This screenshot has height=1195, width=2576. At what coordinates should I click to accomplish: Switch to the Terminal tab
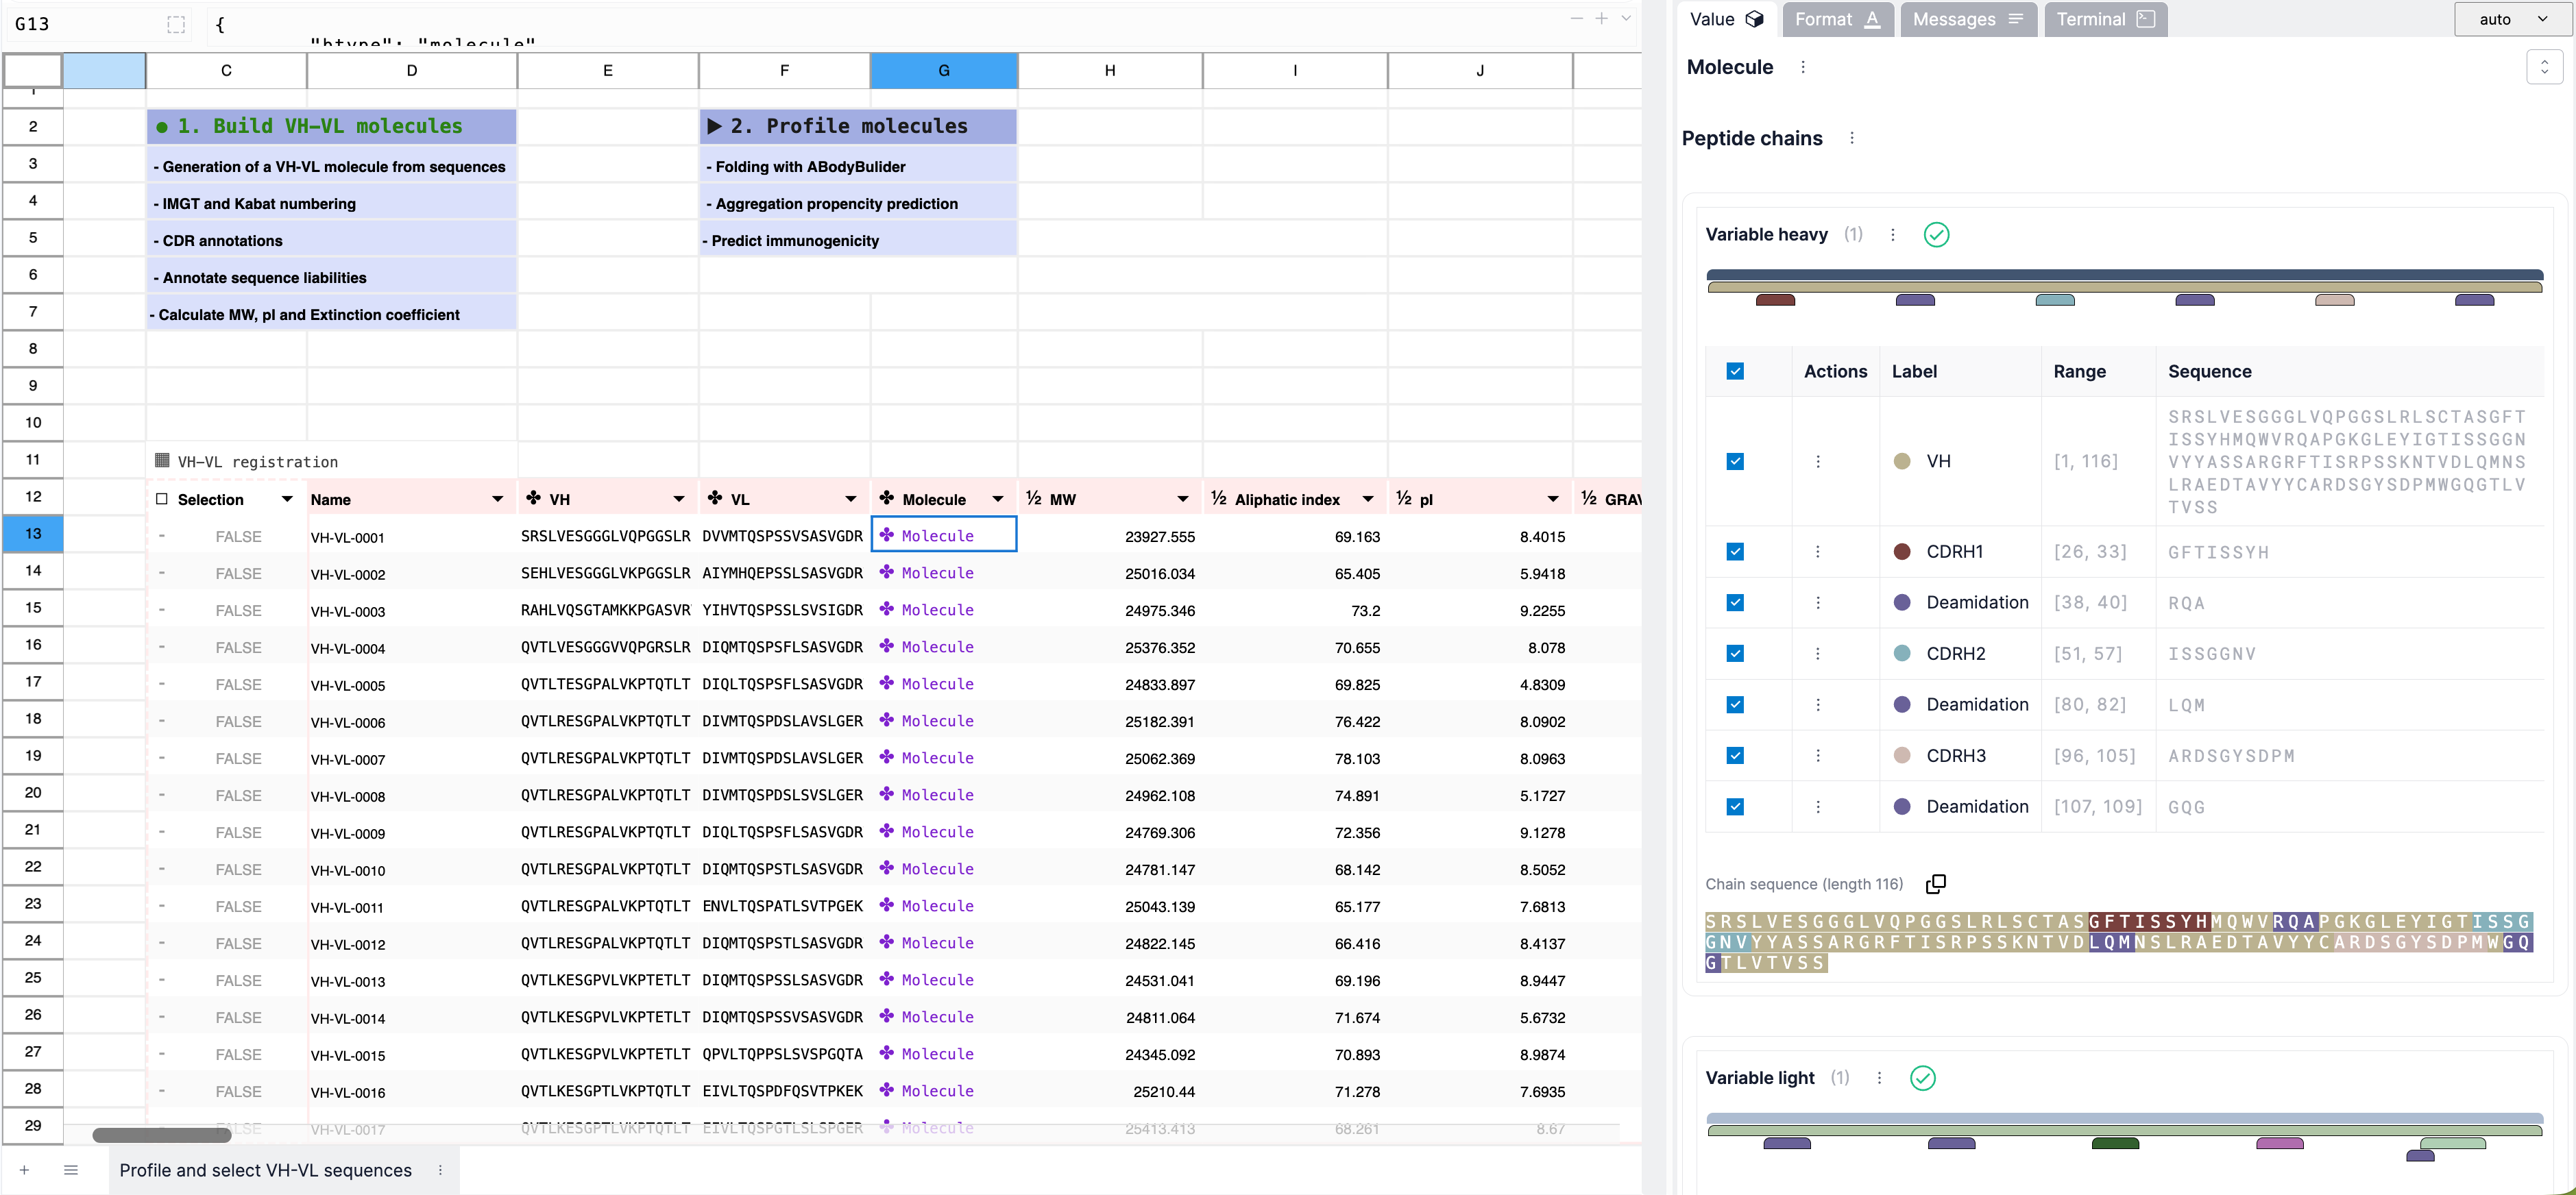pos(2105,19)
